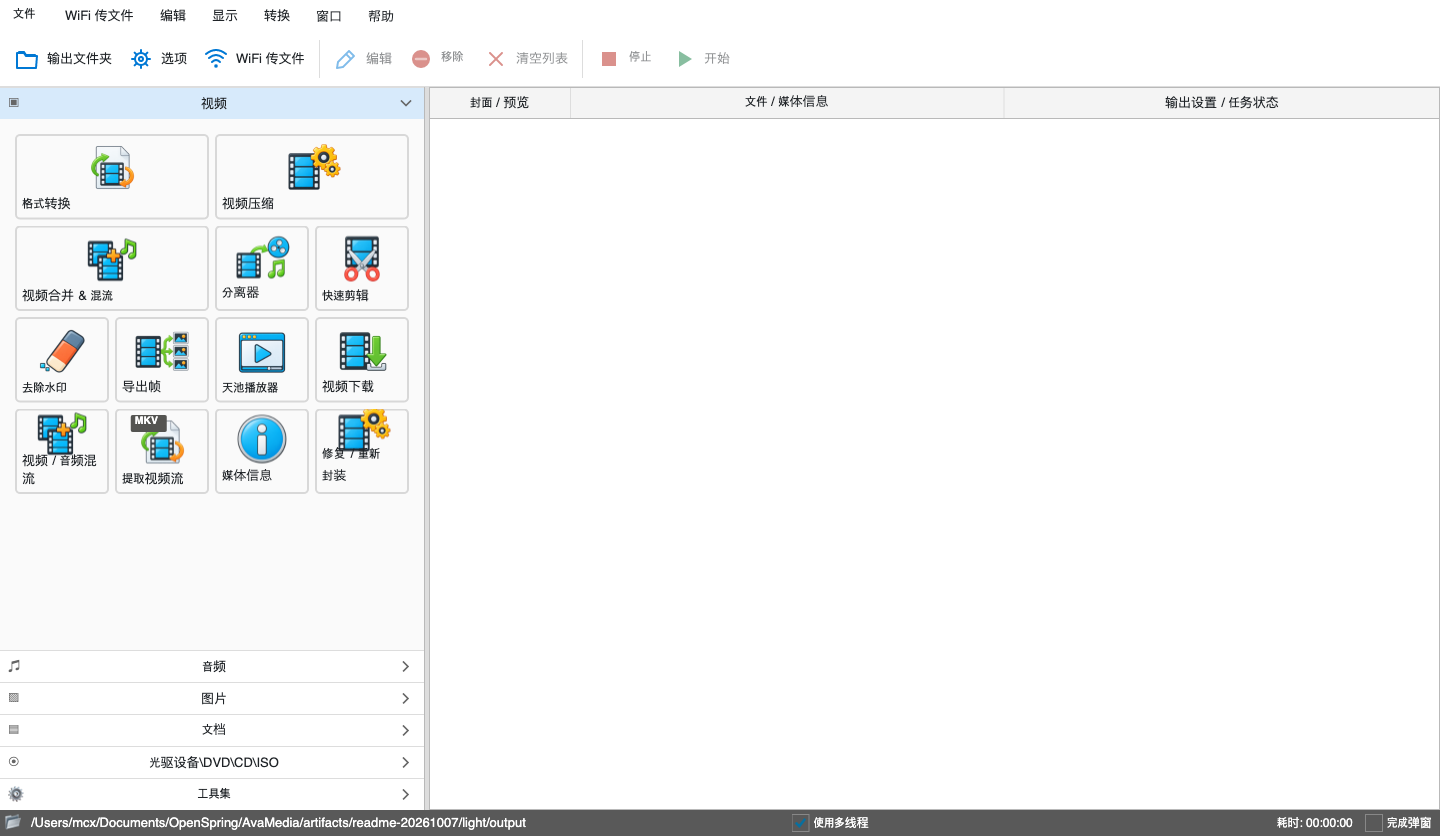Screen dimensions: 1440x836
Task: Open the 导出帧 export frames tool
Action: coord(162,360)
